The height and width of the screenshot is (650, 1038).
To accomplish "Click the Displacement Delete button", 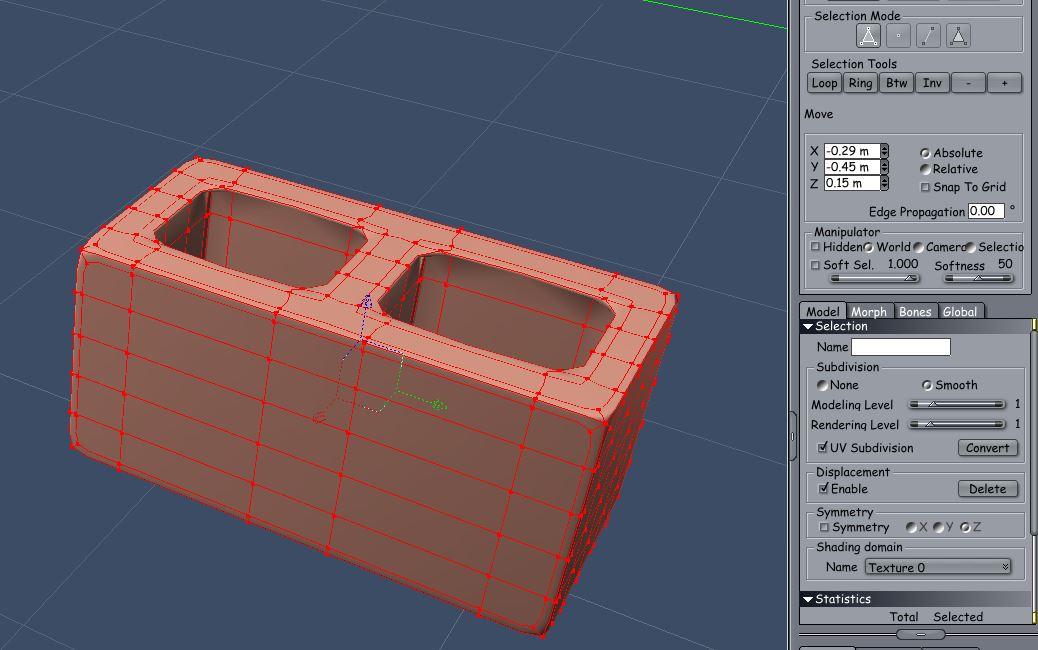I will [x=988, y=488].
